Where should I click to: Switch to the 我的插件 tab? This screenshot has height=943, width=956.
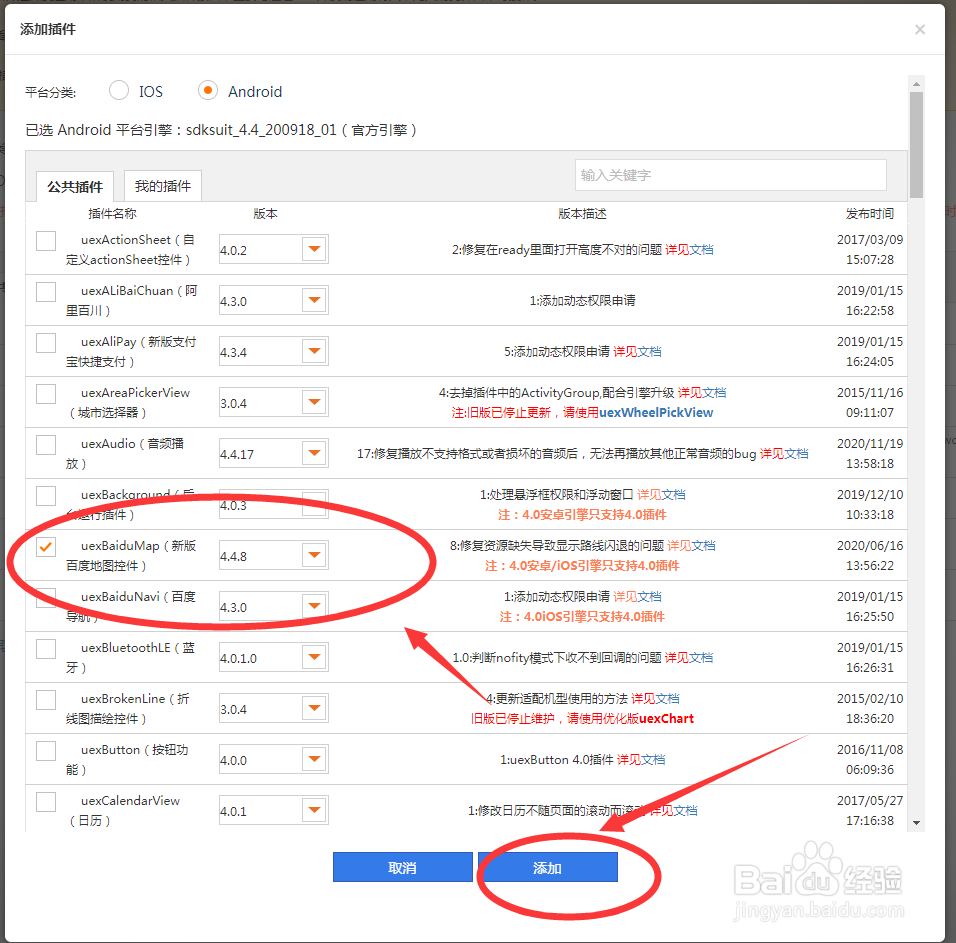pyautogui.click(x=163, y=186)
